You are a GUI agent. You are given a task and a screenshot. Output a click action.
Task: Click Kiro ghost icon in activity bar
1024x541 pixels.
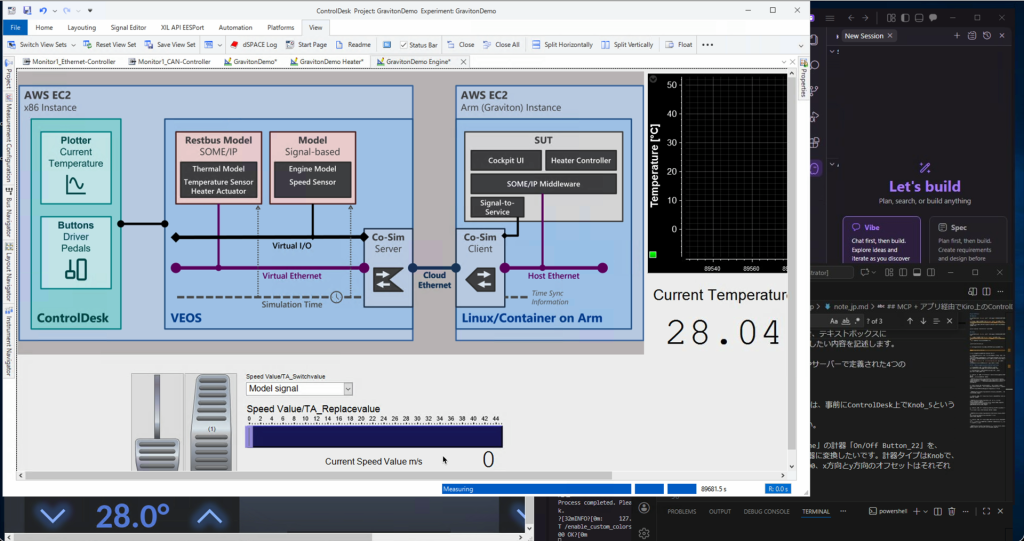(815, 169)
